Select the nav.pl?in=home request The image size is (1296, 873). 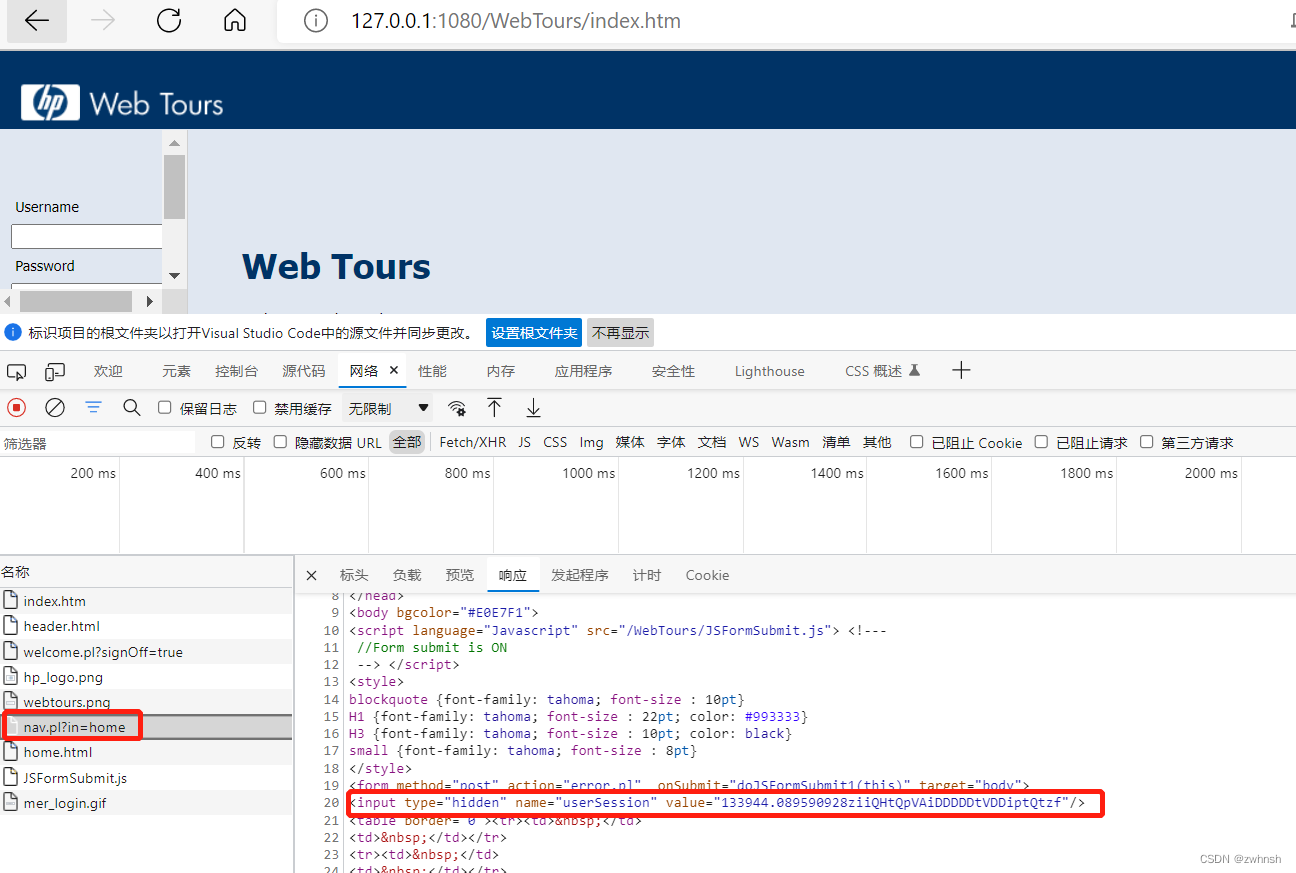click(x=147, y=726)
